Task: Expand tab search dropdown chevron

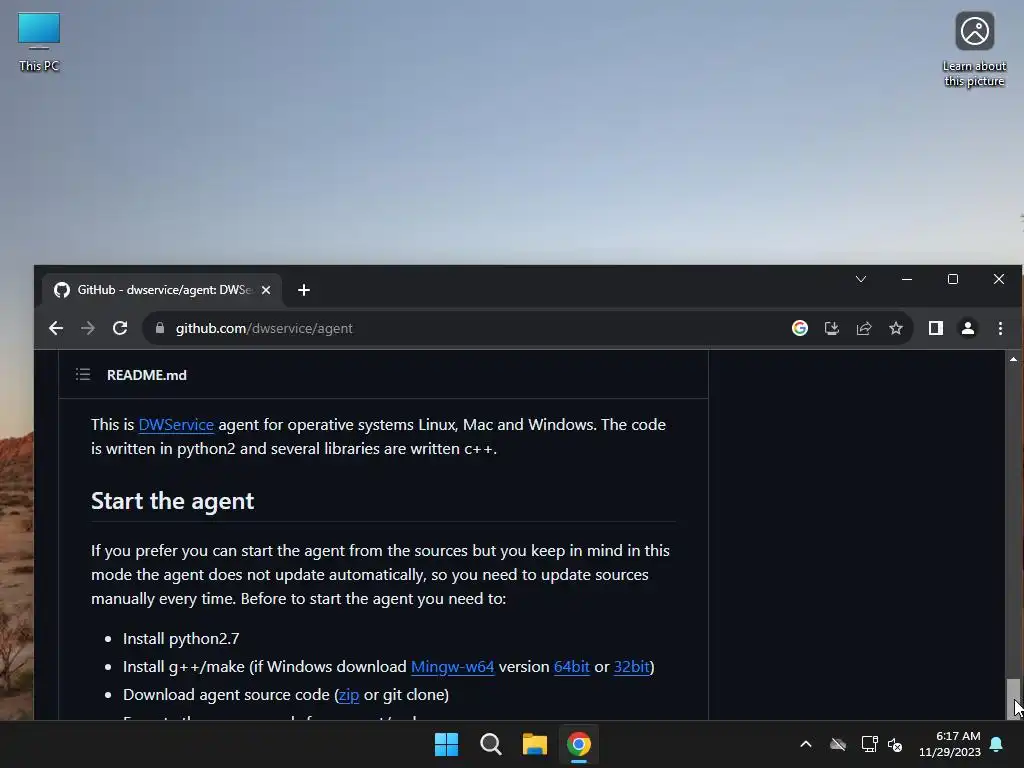Action: click(861, 279)
